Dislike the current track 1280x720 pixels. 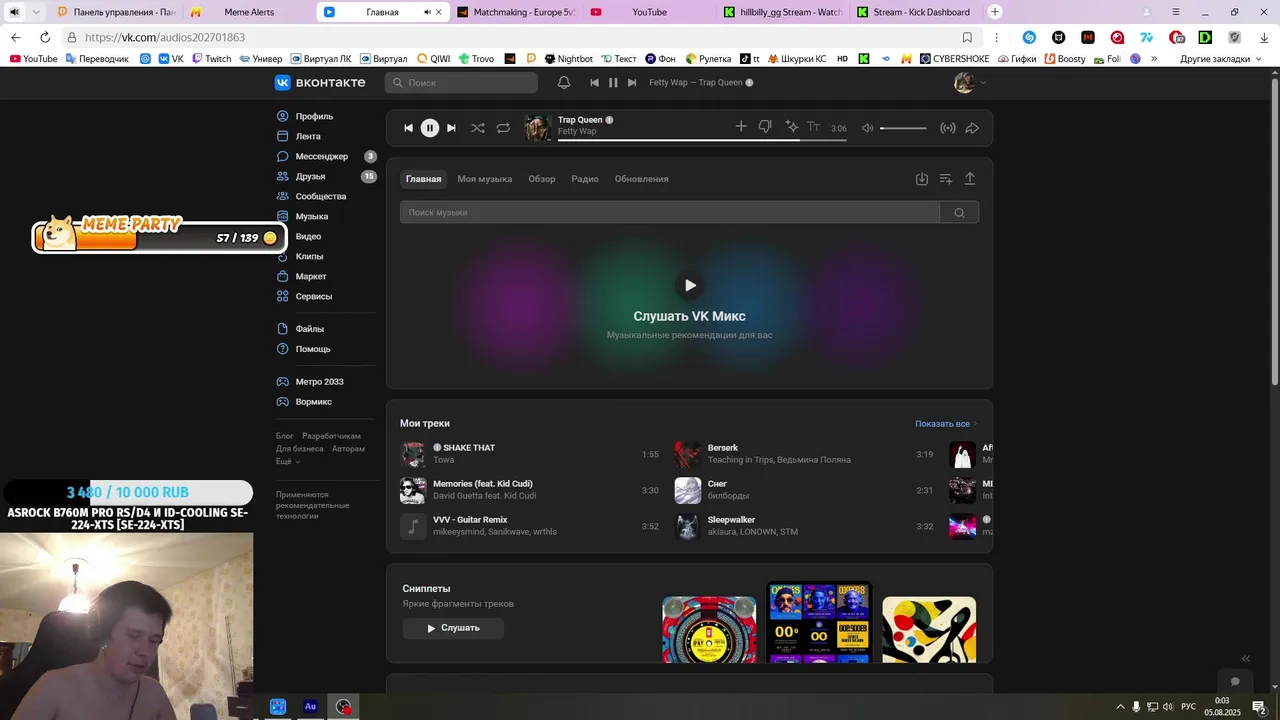click(765, 126)
